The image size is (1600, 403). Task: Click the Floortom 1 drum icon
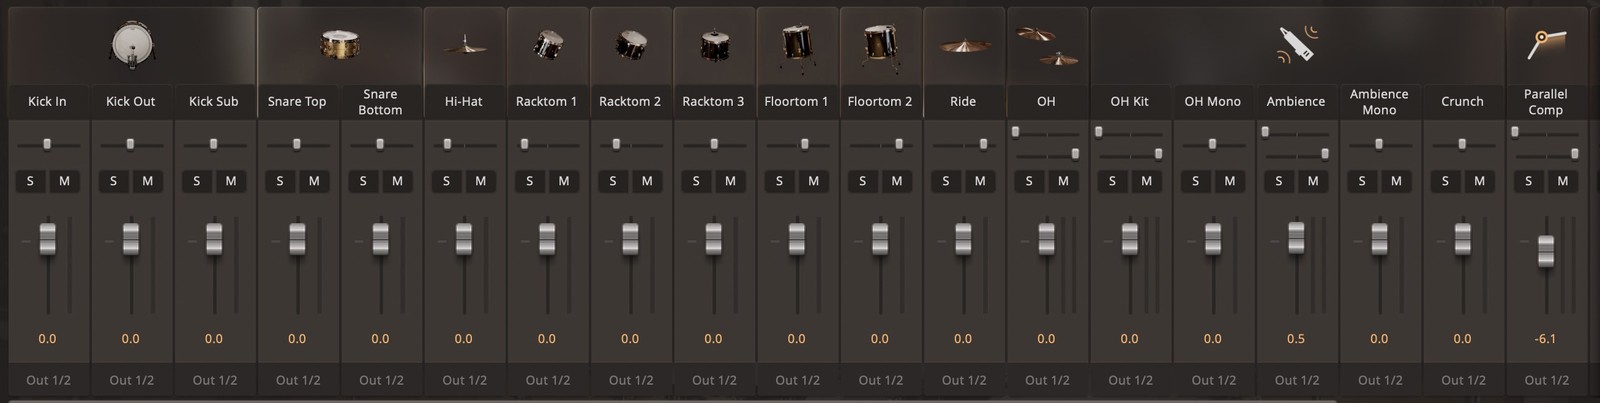796,45
